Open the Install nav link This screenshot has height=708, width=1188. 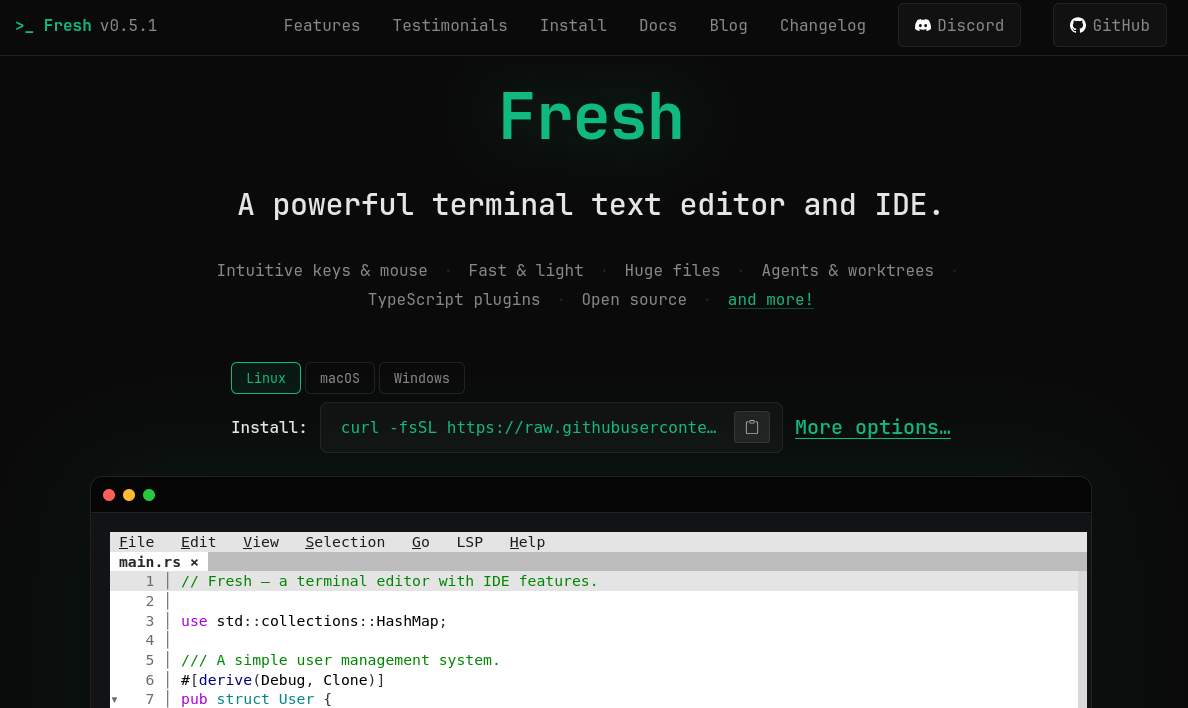(574, 26)
